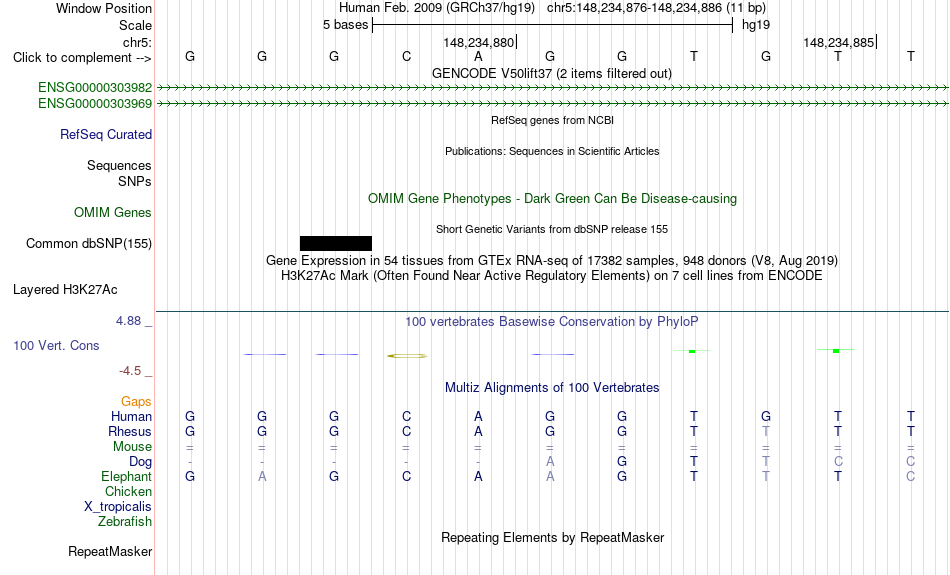Click the '5 bases' scale bar label

coord(345,25)
